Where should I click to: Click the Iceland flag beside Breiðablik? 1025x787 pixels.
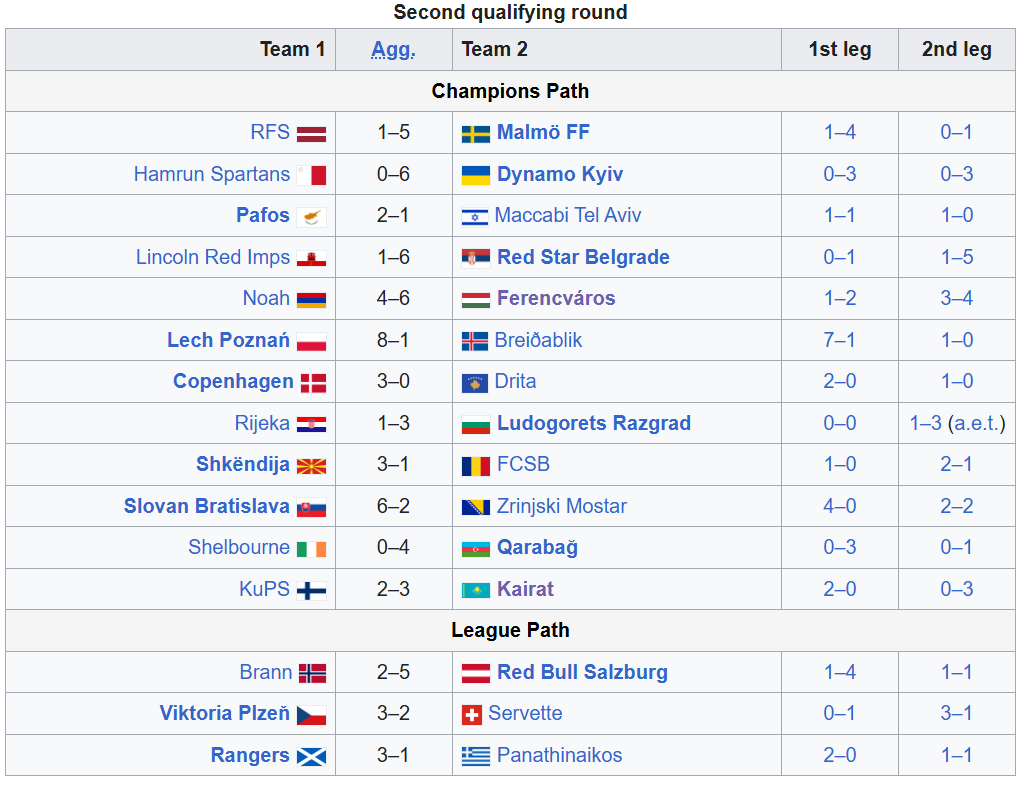tap(475, 342)
